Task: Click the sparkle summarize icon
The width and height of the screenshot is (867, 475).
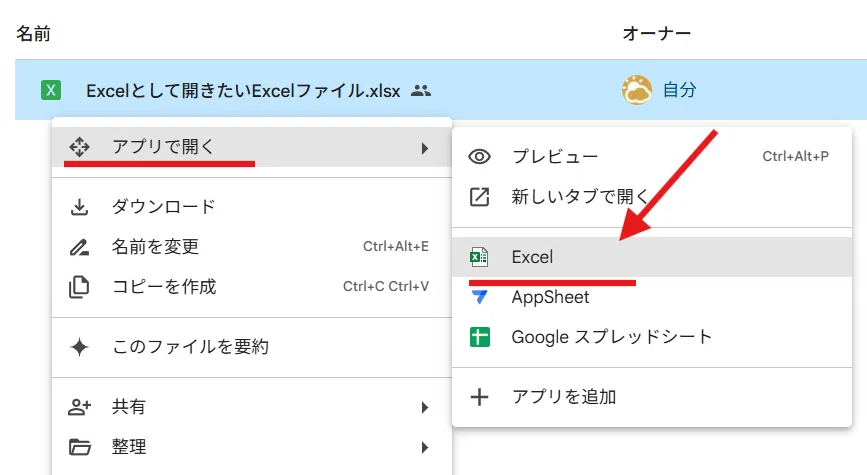Action: pyautogui.click(x=79, y=347)
